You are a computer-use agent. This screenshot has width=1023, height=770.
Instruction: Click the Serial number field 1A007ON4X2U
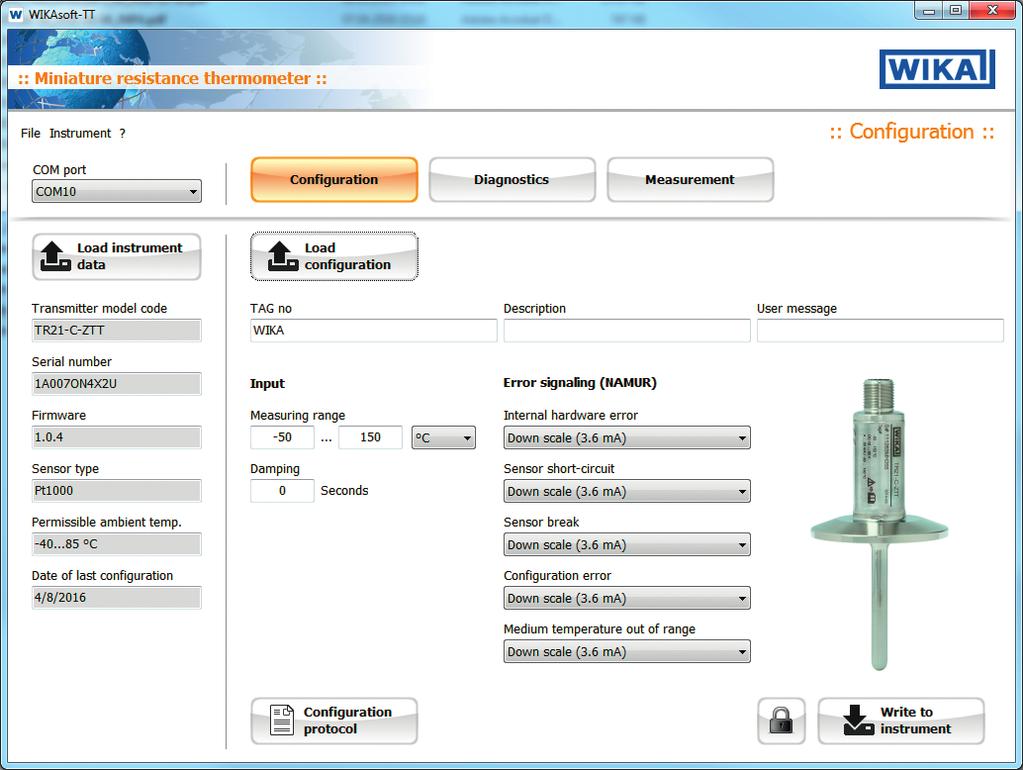point(117,384)
